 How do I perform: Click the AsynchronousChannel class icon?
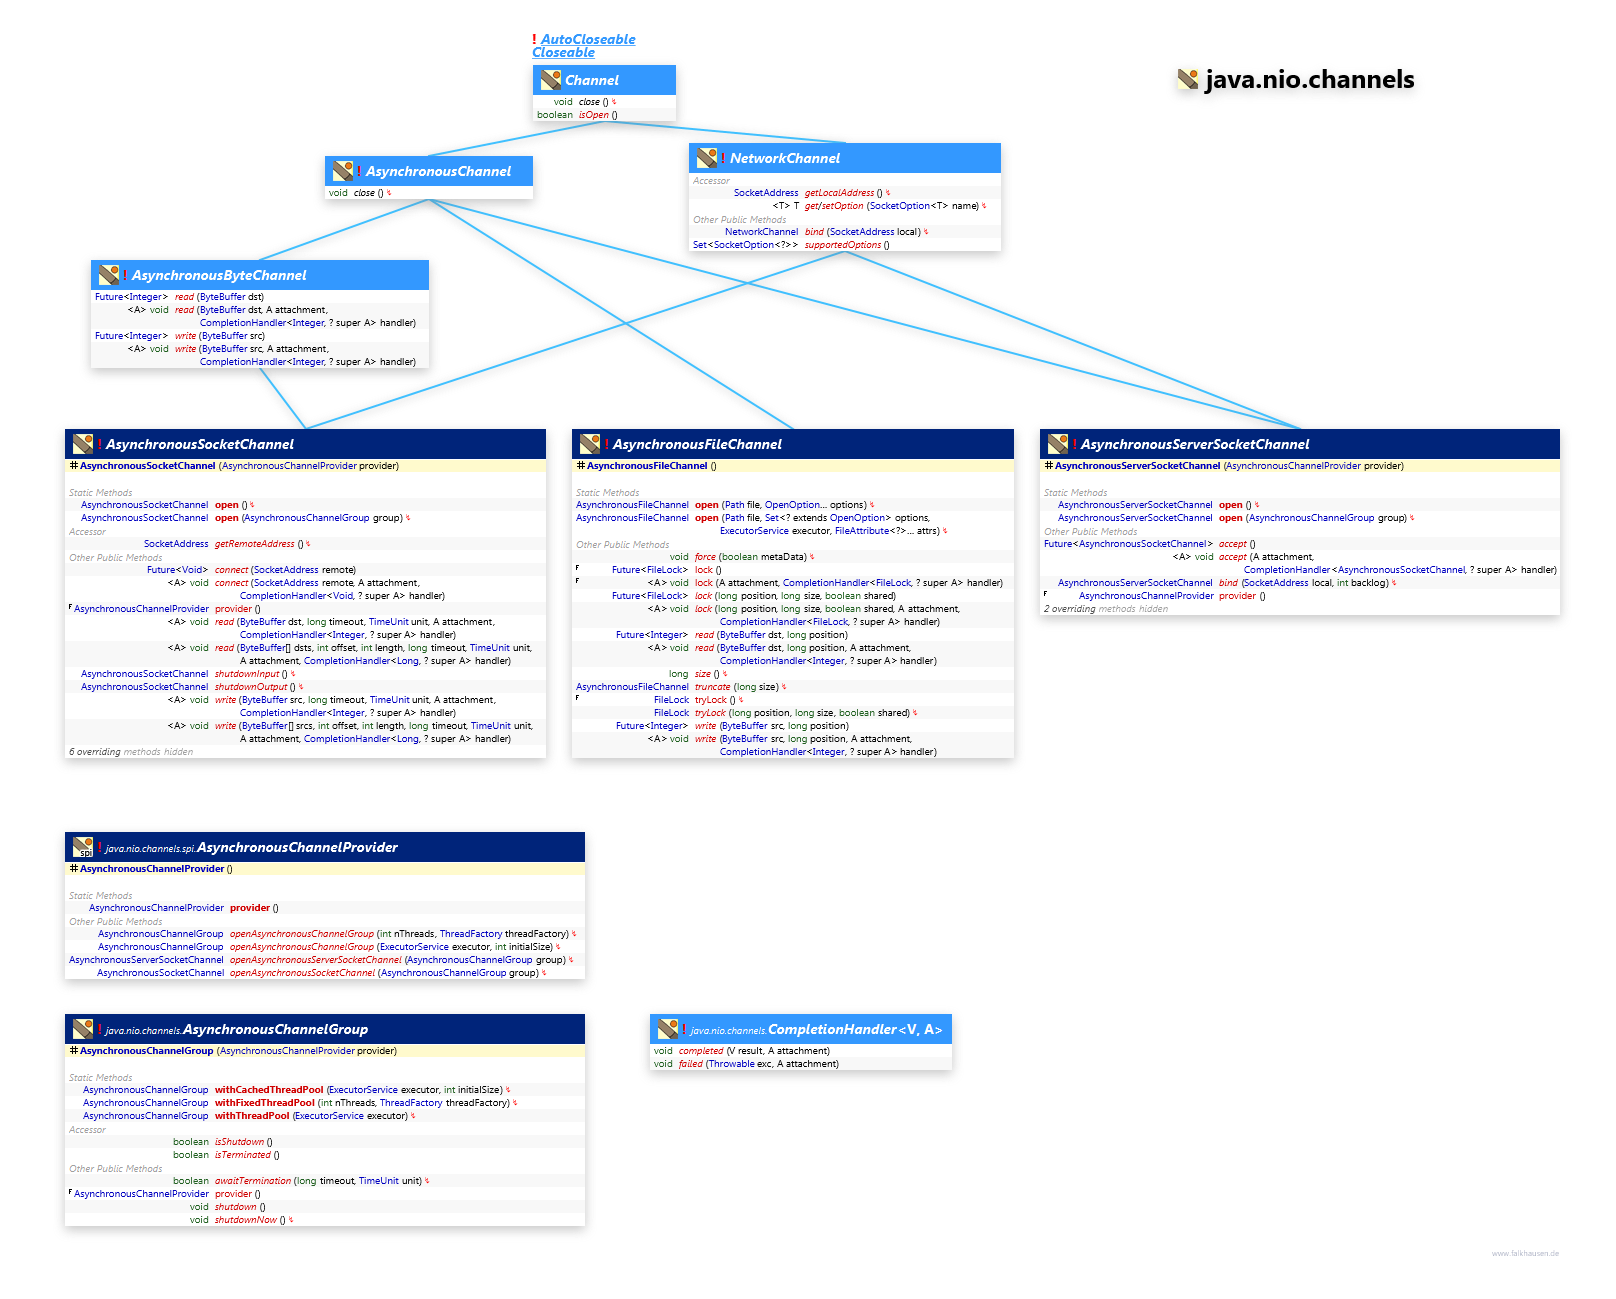[x=343, y=171]
